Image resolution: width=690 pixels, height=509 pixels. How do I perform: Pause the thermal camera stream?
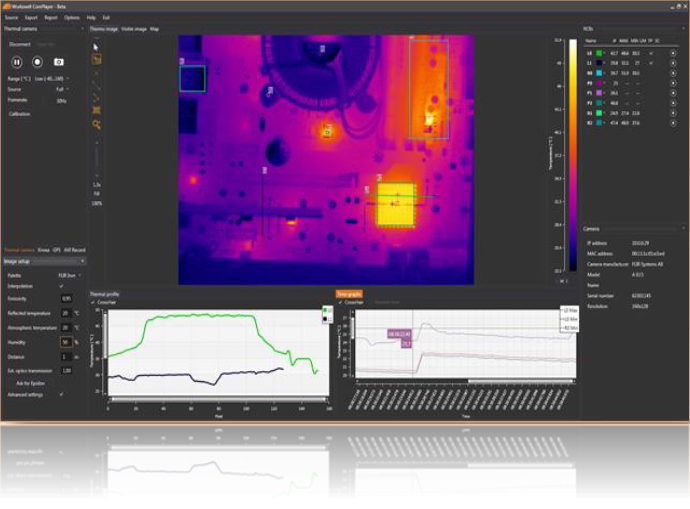(x=18, y=61)
